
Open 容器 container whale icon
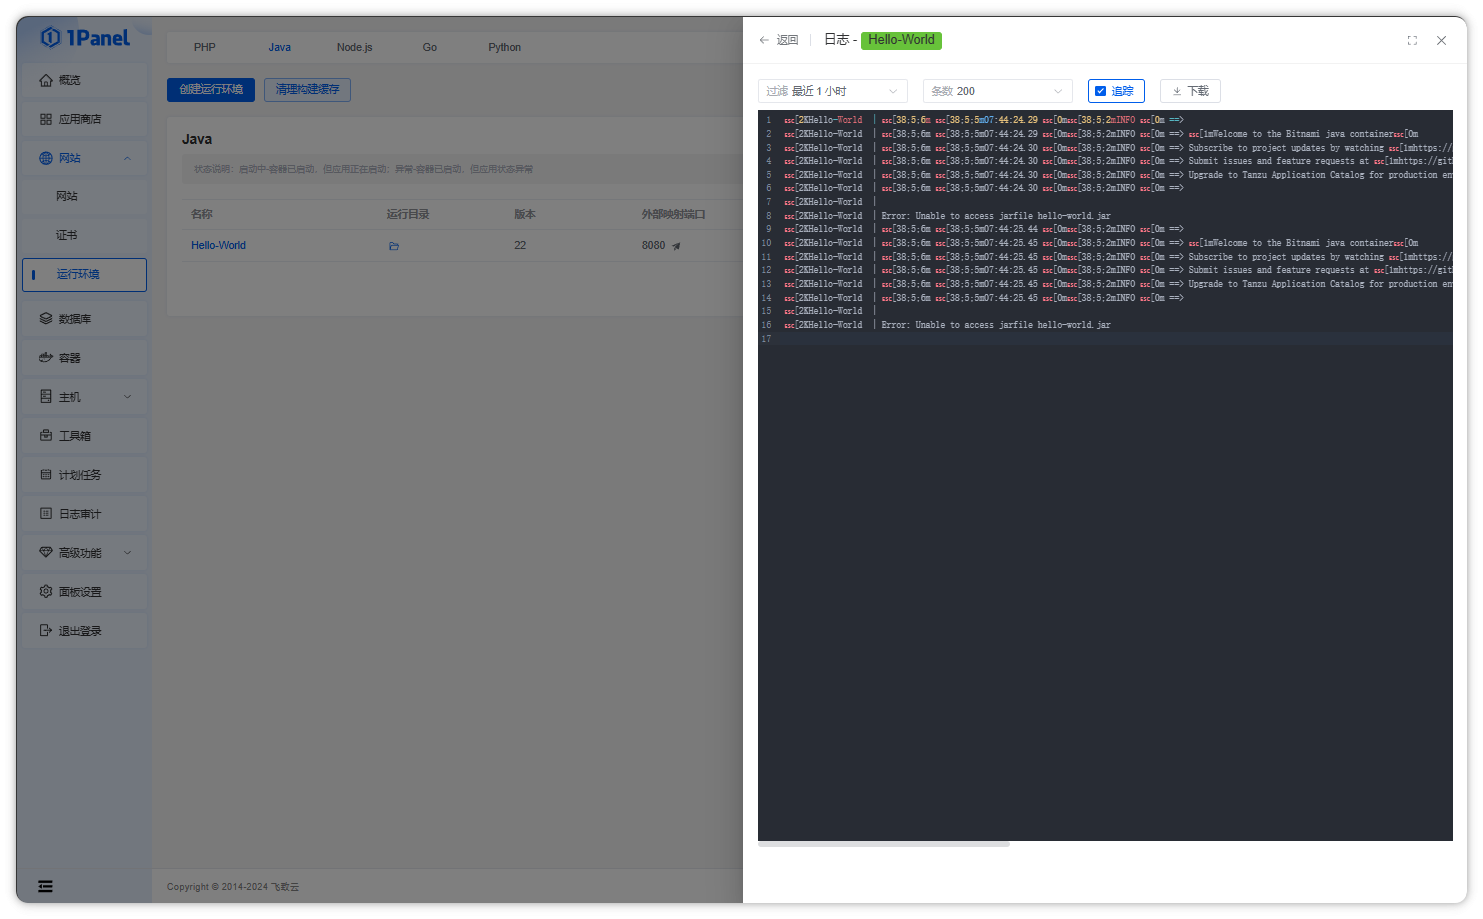pyautogui.click(x=46, y=358)
